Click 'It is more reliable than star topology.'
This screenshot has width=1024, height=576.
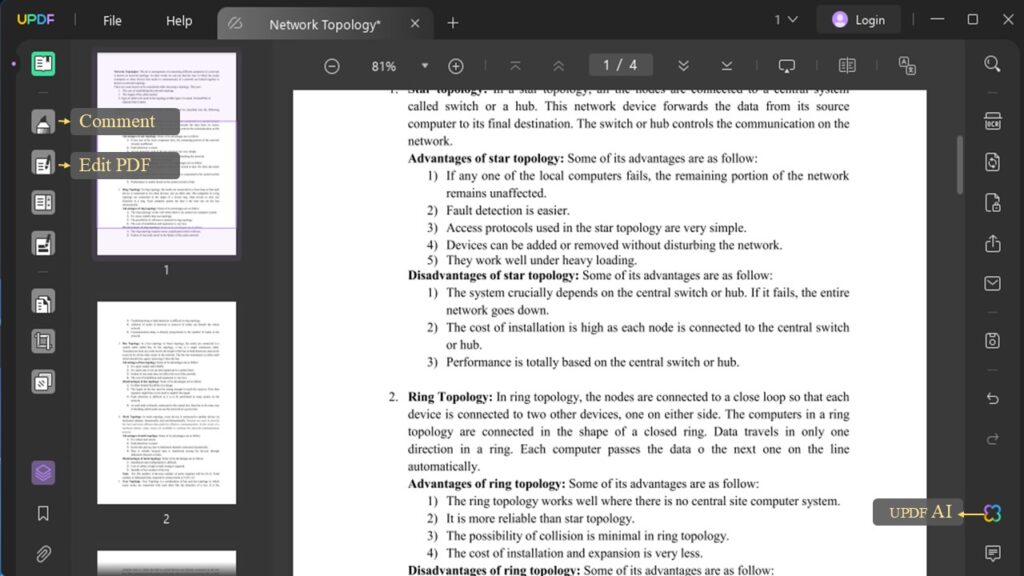coord(540,519)
